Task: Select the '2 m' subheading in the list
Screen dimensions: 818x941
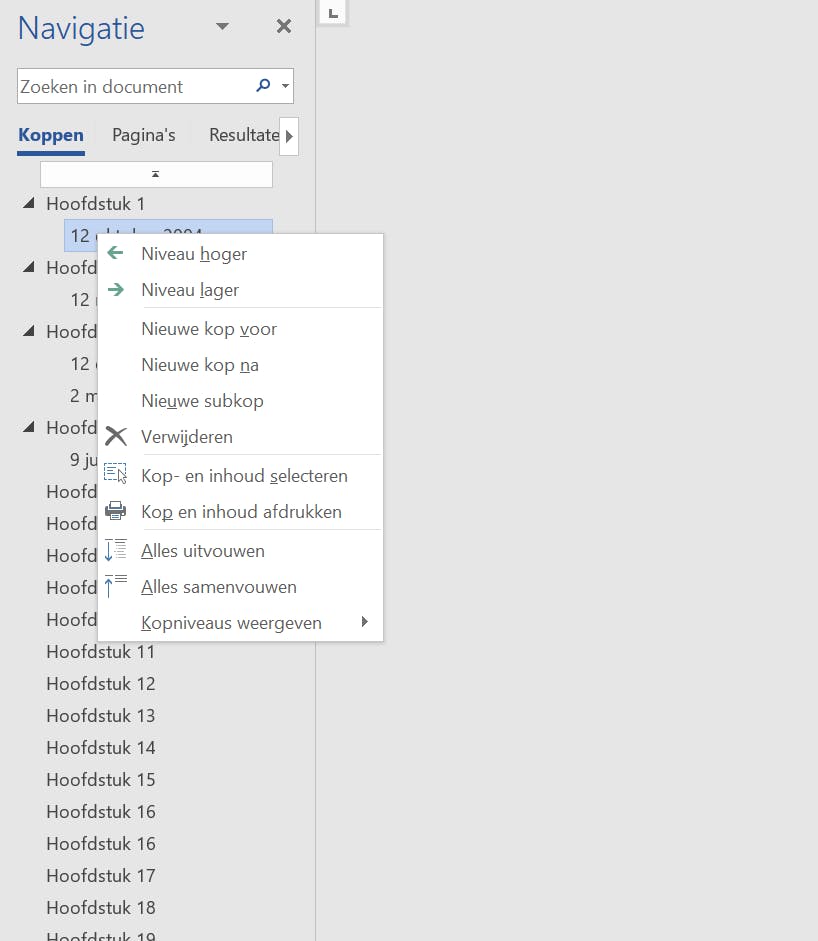Action: [x=83, y=396]
